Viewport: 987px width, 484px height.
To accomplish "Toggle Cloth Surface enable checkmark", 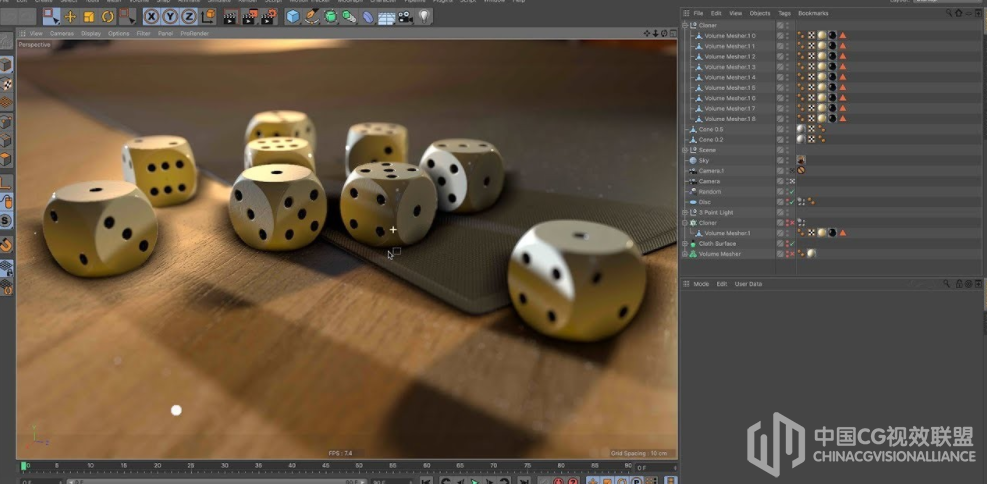I will (792, 244).
